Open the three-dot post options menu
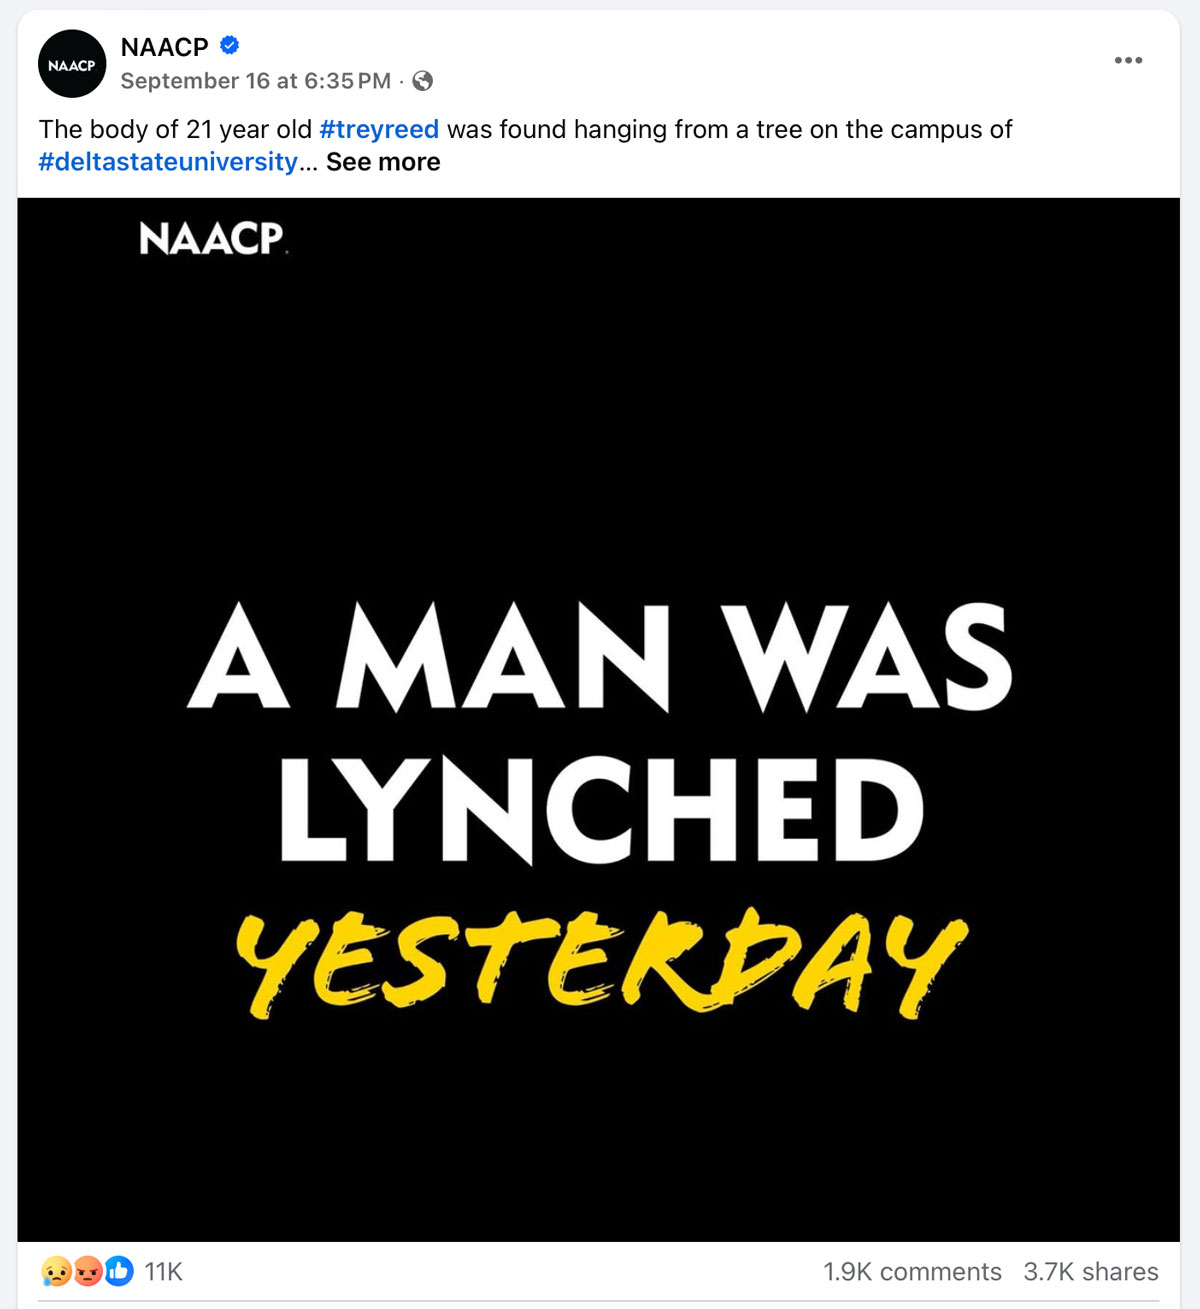 click(x=1128, y=61)
